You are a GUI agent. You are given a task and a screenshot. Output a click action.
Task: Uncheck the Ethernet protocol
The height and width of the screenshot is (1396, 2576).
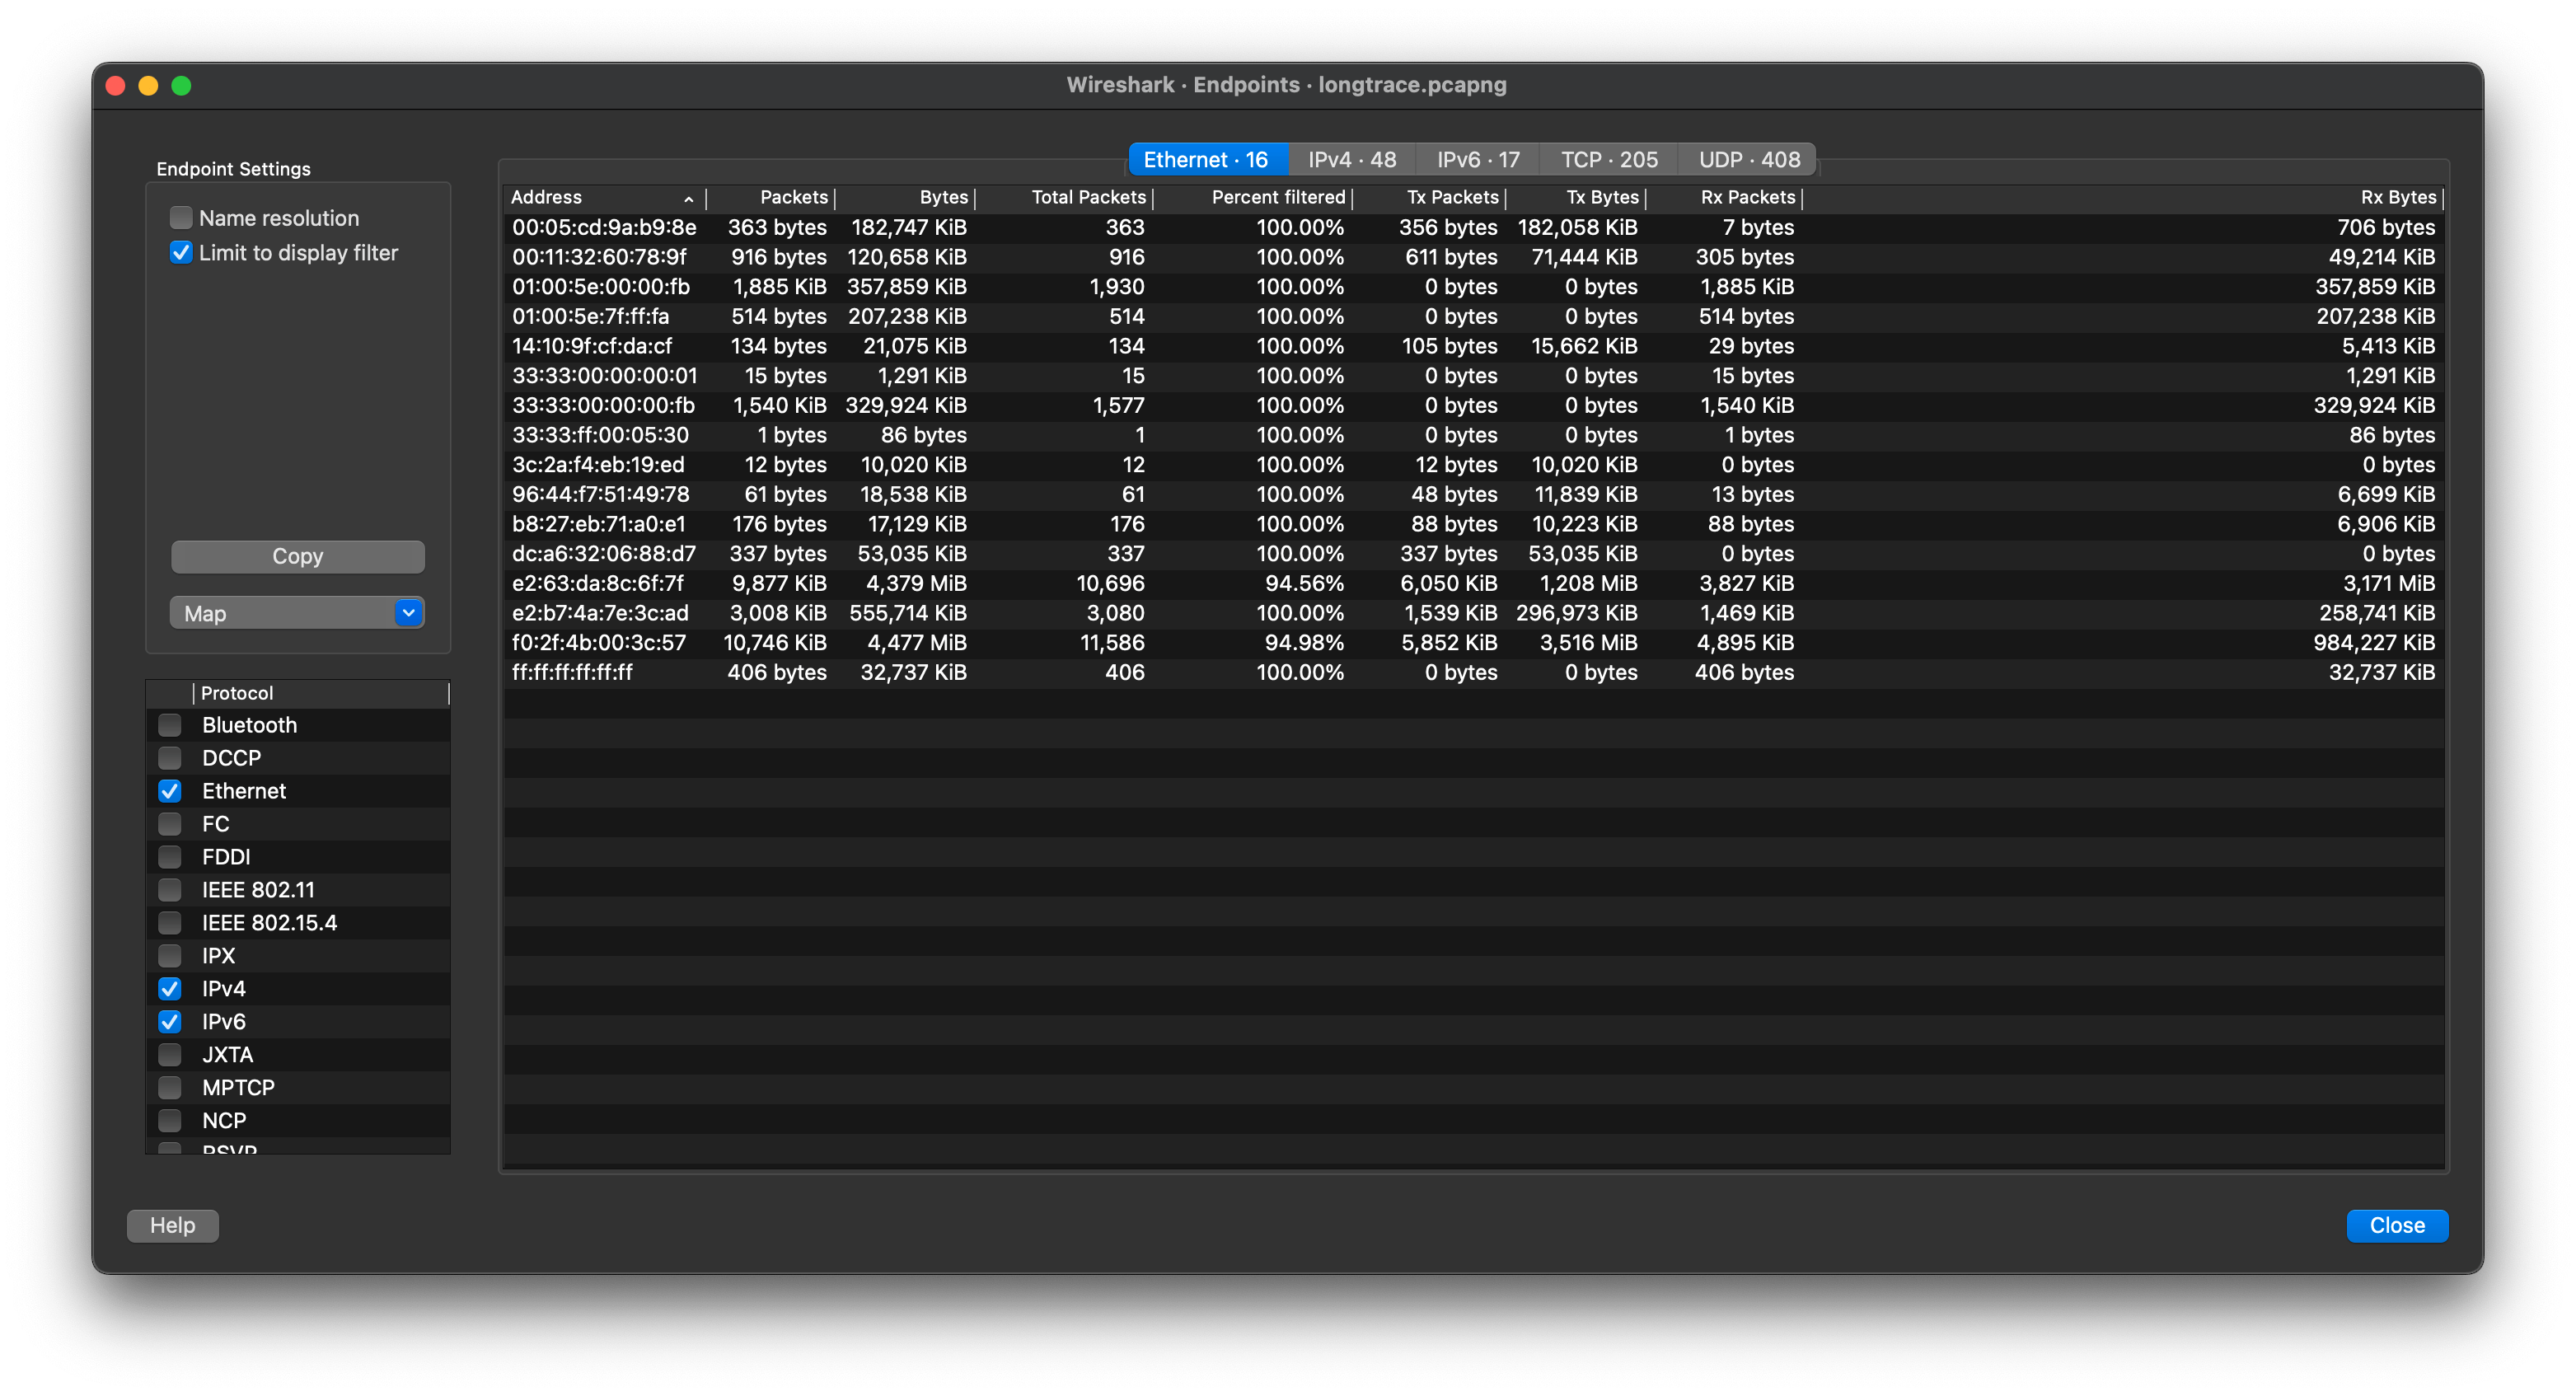click(x=170, y=790)
